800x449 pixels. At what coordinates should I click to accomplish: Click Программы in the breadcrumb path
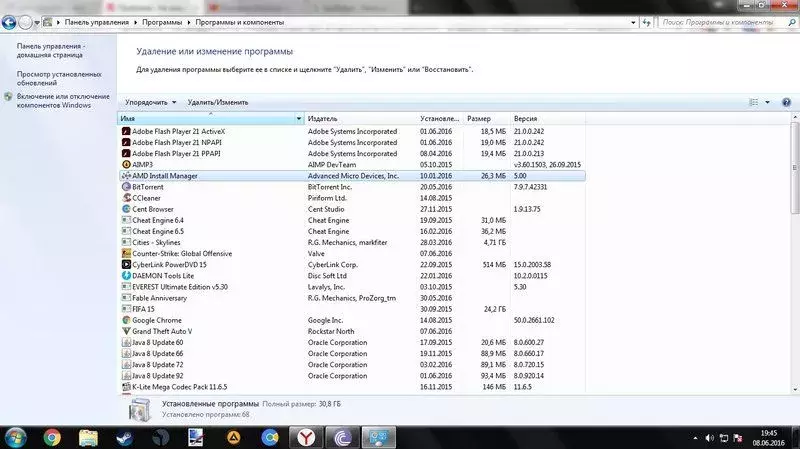pos(162,22)
